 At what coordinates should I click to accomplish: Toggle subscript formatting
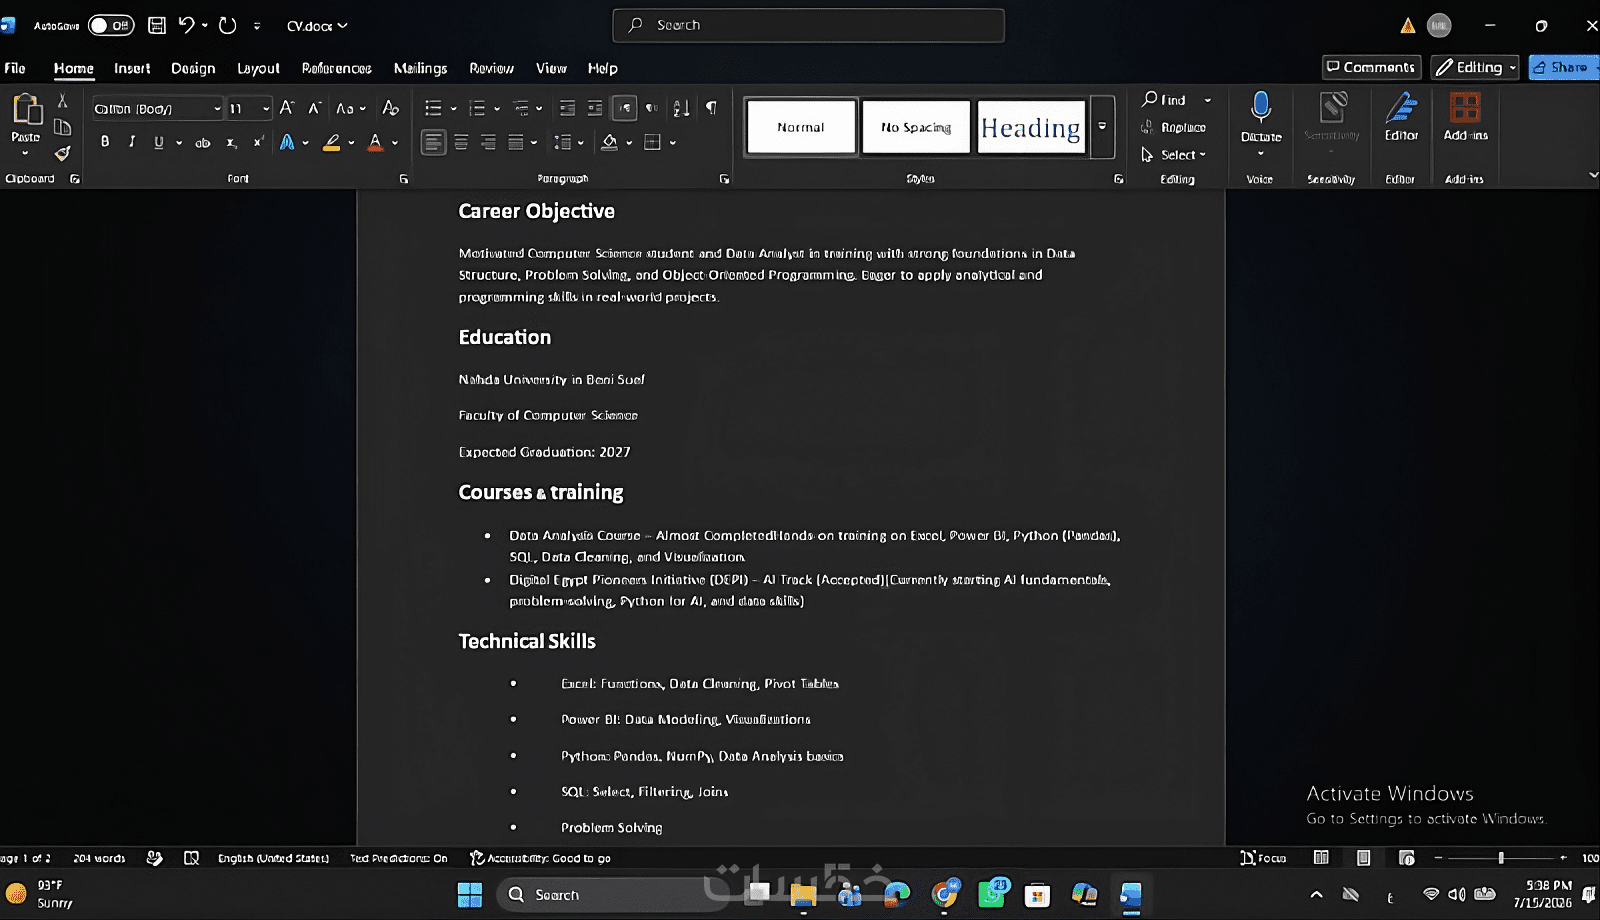(231, 142)
